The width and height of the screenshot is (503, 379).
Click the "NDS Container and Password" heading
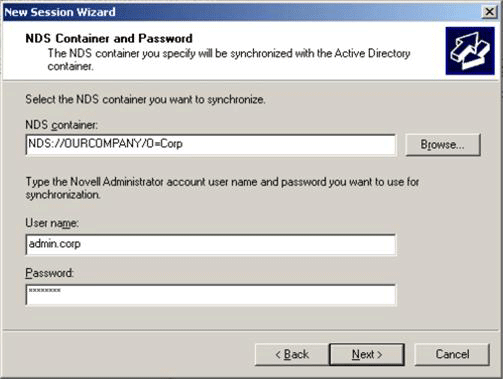click(109, 38)
